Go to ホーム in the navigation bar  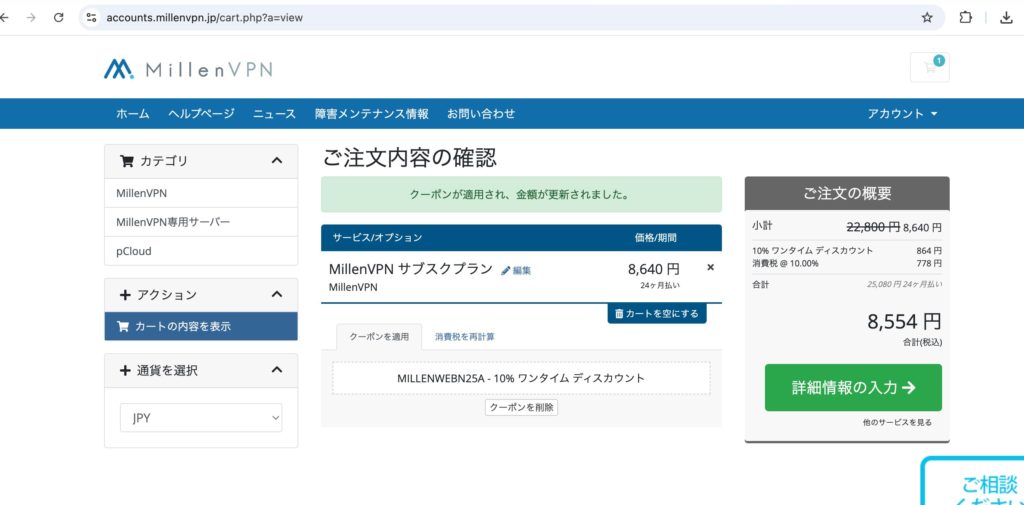coord(133,114)
